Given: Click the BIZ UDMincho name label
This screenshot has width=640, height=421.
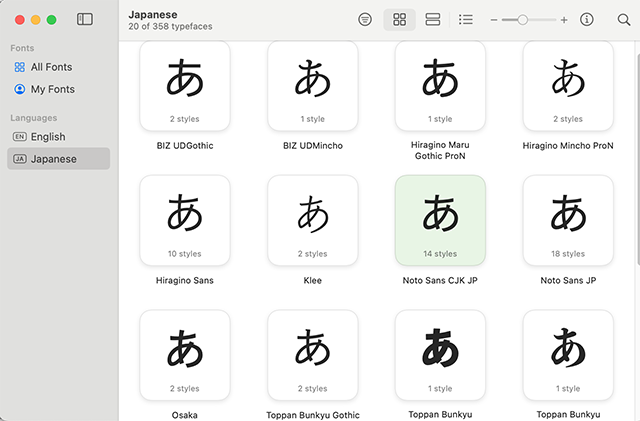Looking at the screenshot, I should 313,145.
